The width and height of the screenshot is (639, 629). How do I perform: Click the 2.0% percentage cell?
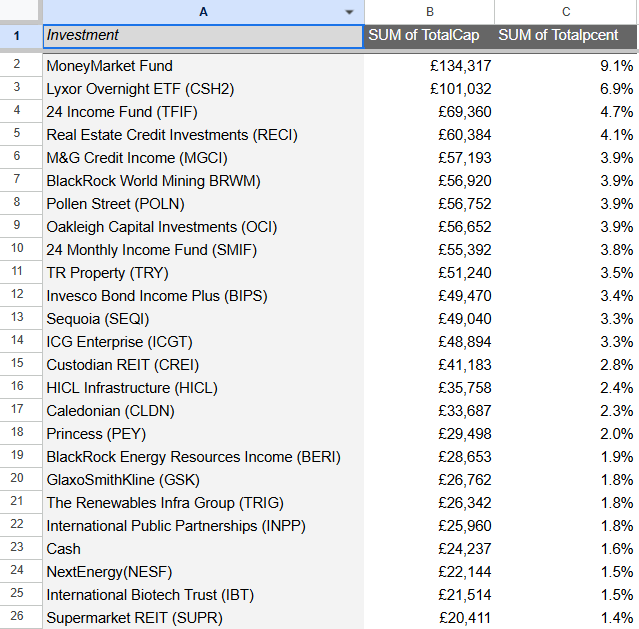(566, 433)
